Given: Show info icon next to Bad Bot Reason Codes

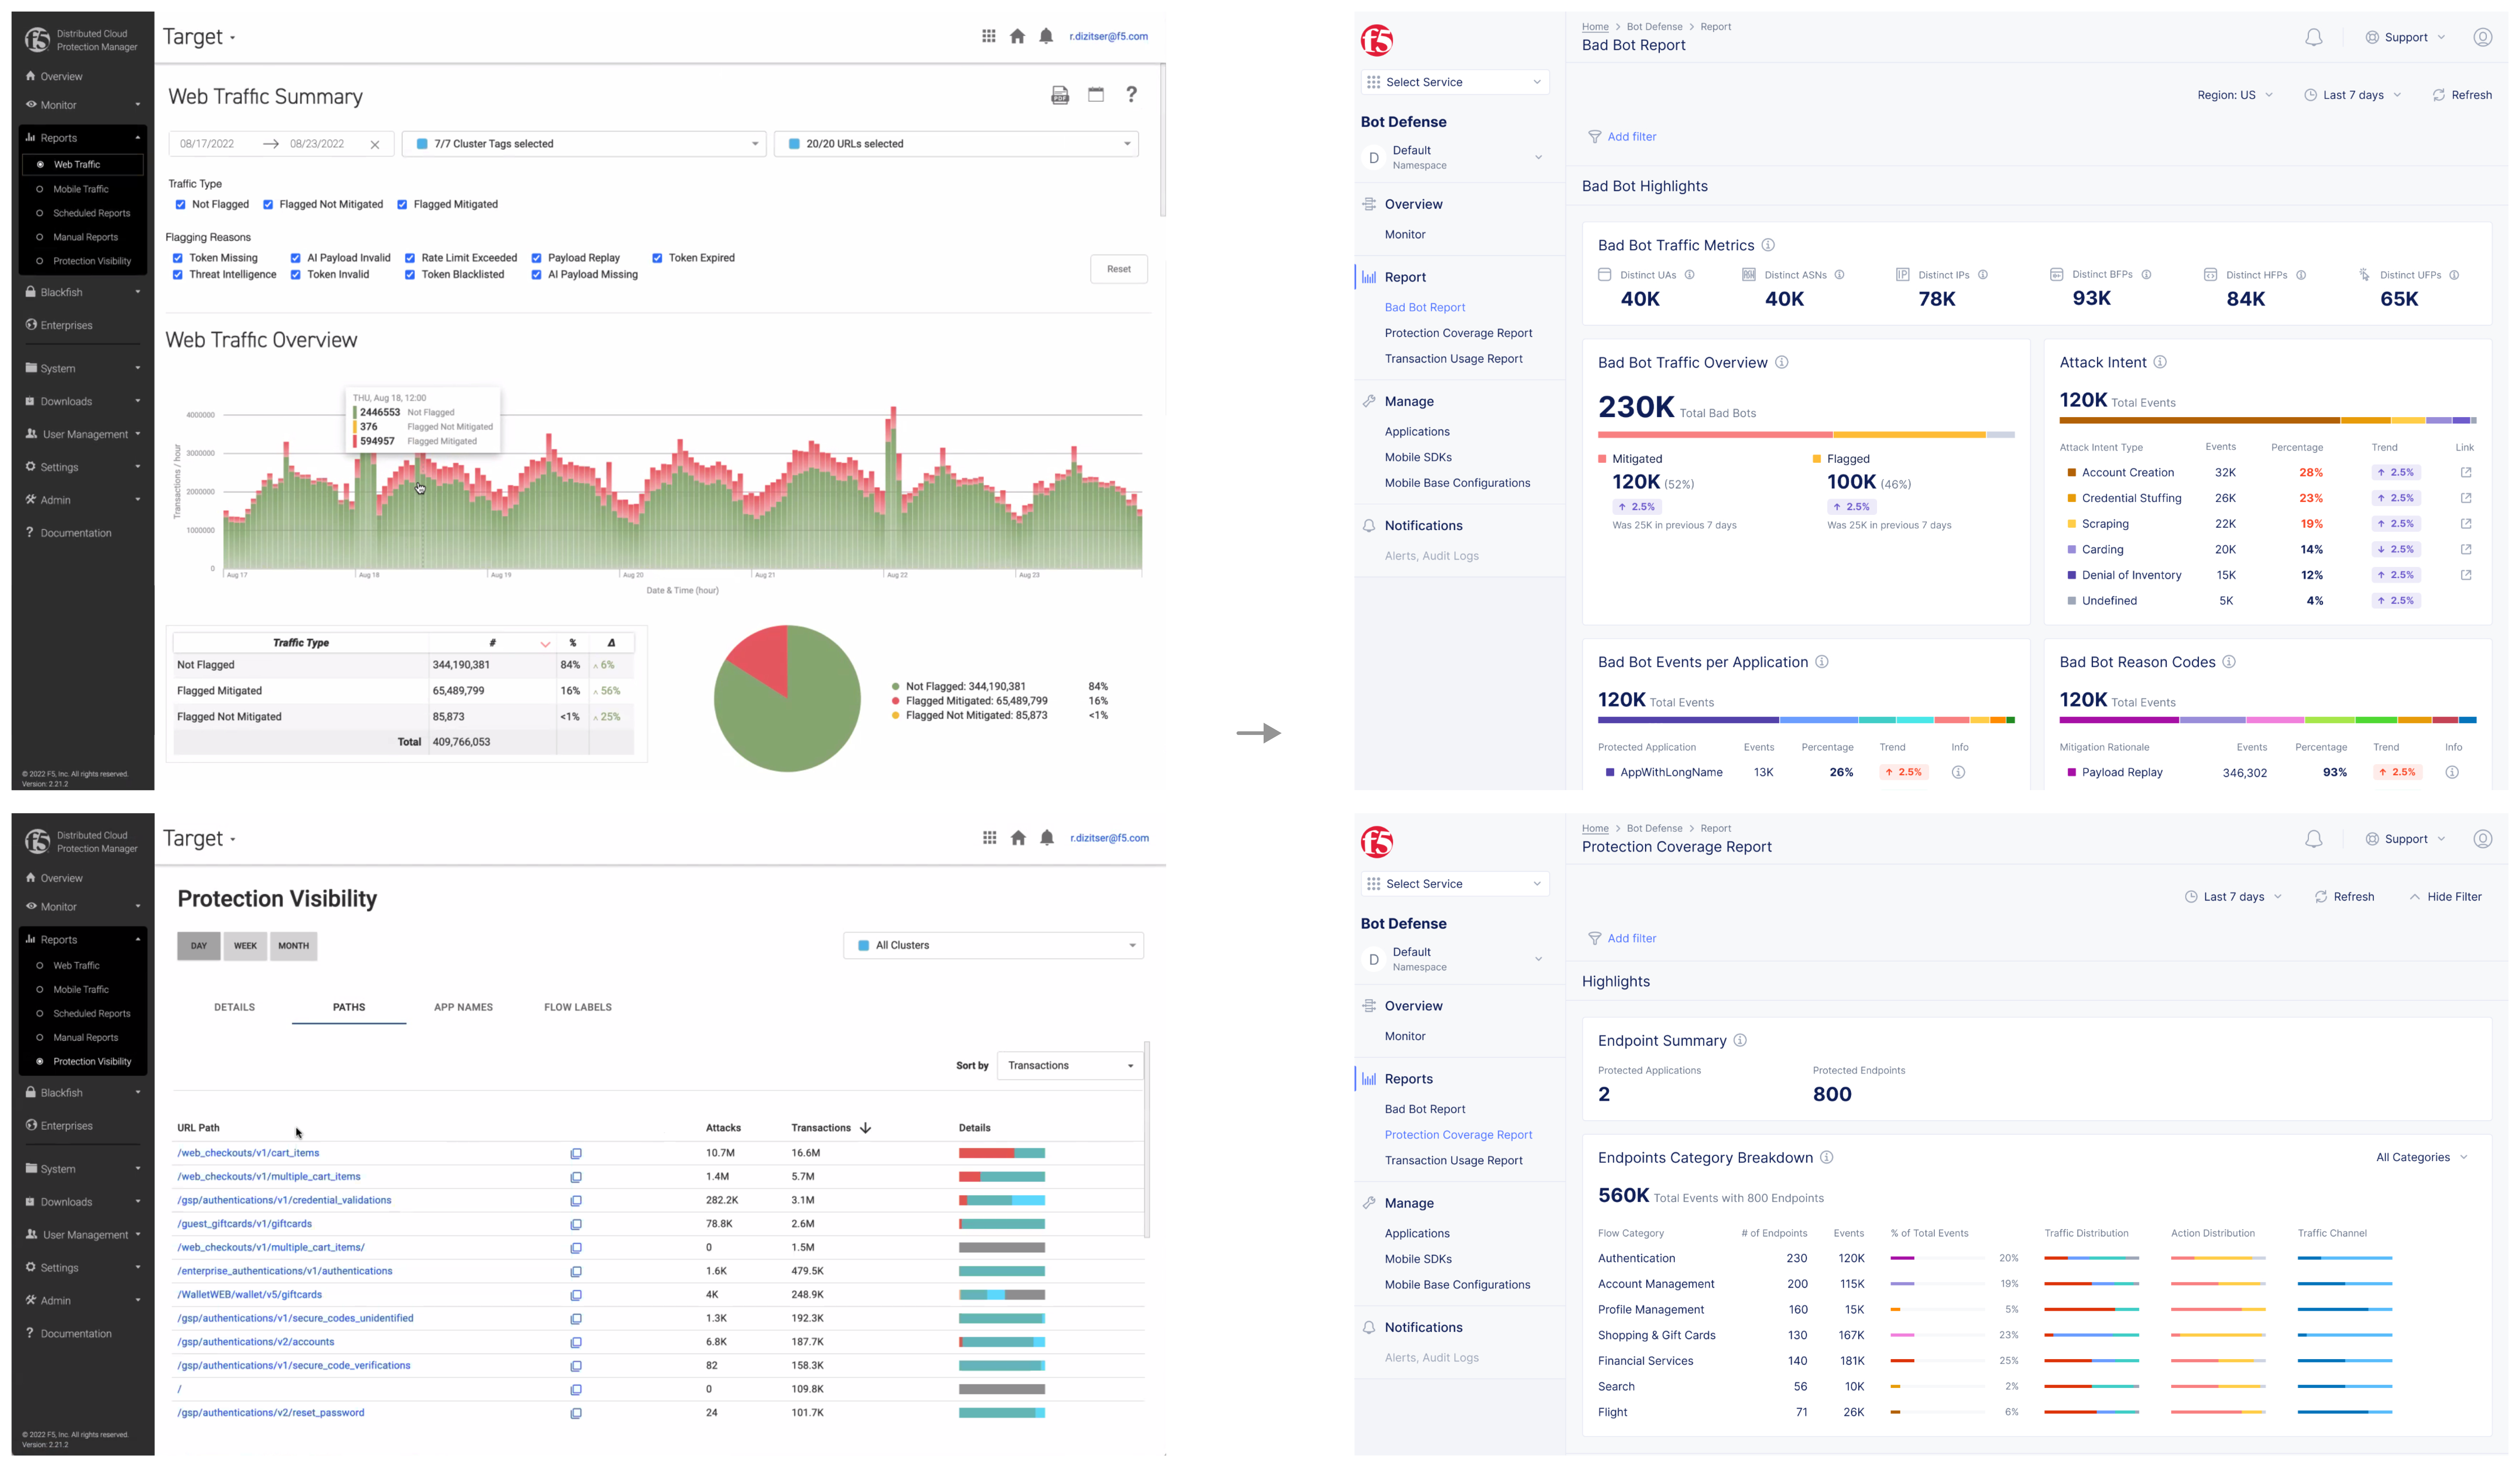Looking at the screenshot, I should click(x=2229, y=662).
